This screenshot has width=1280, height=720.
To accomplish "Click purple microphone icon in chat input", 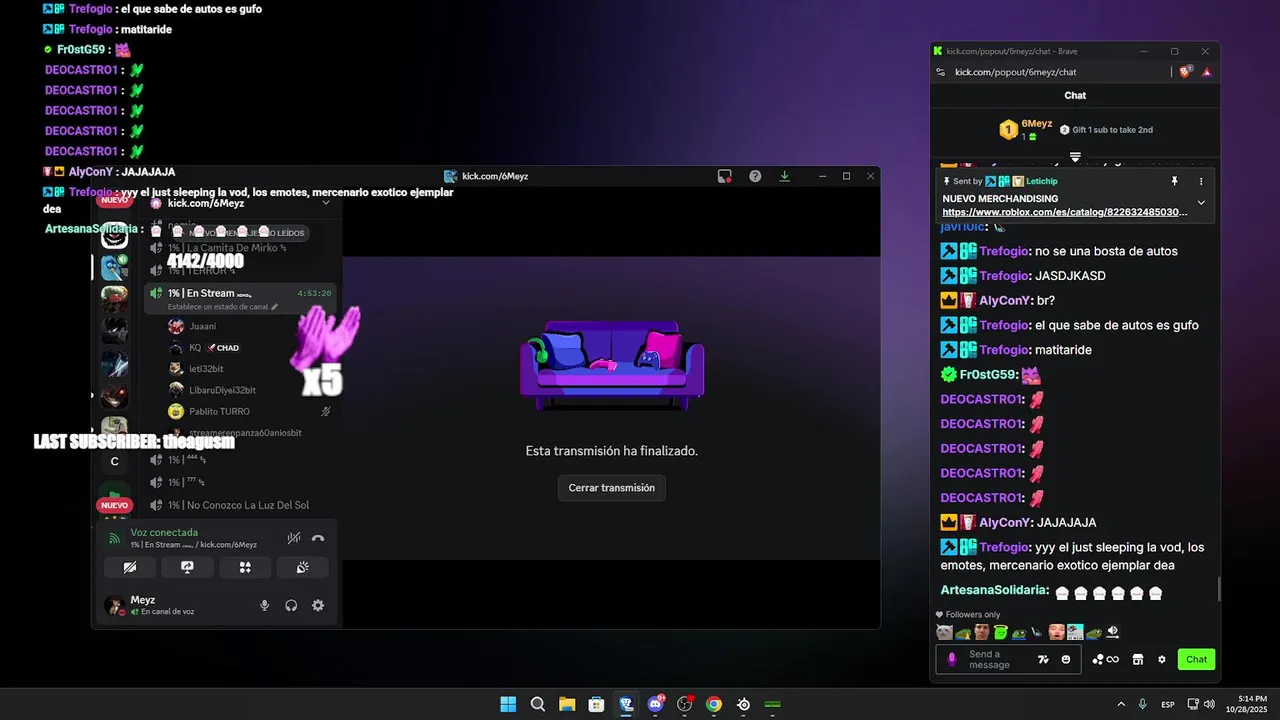I will 951,659.
